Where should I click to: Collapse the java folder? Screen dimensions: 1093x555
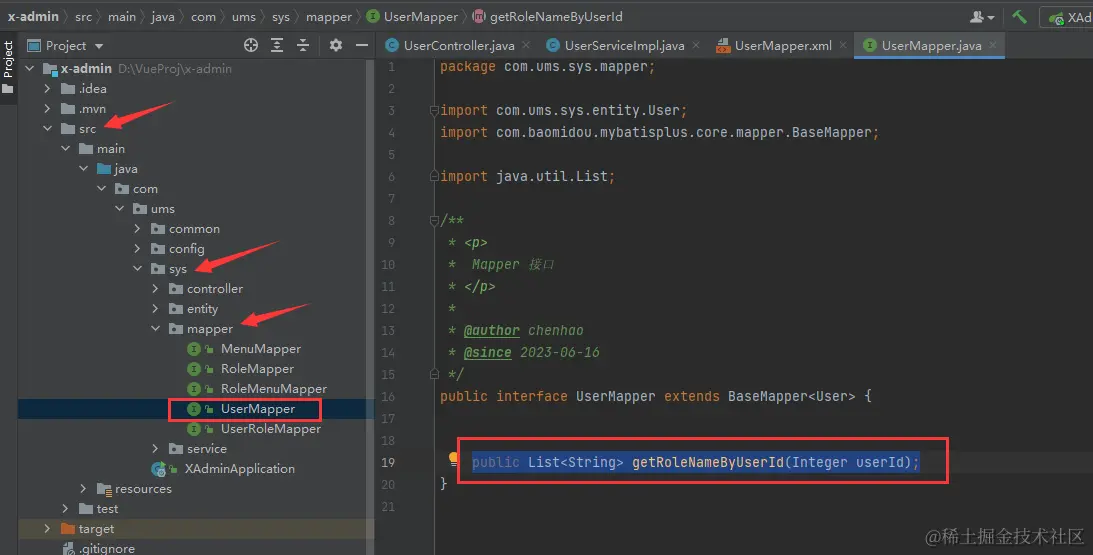84,169
